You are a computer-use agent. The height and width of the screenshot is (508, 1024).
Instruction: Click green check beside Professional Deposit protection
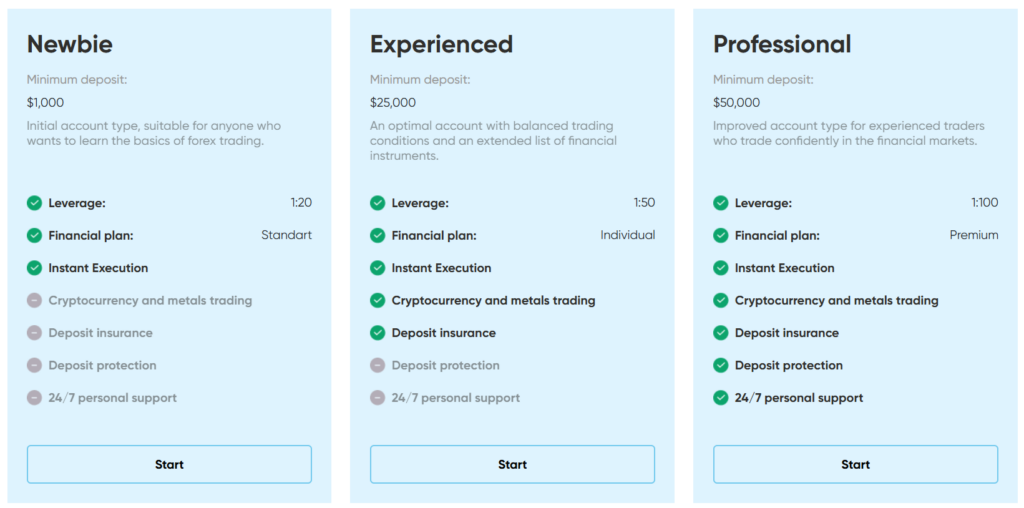720,365
